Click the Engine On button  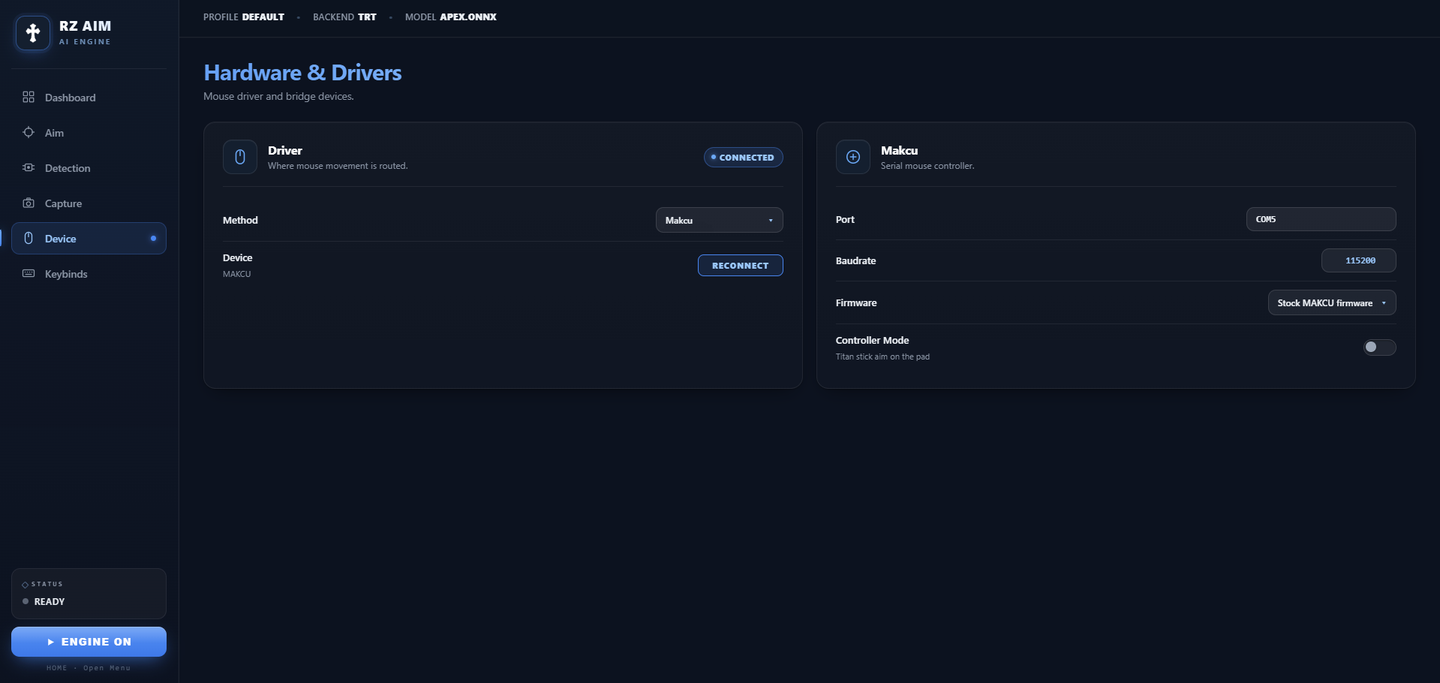pyautogui.click(x=89, y=642)
